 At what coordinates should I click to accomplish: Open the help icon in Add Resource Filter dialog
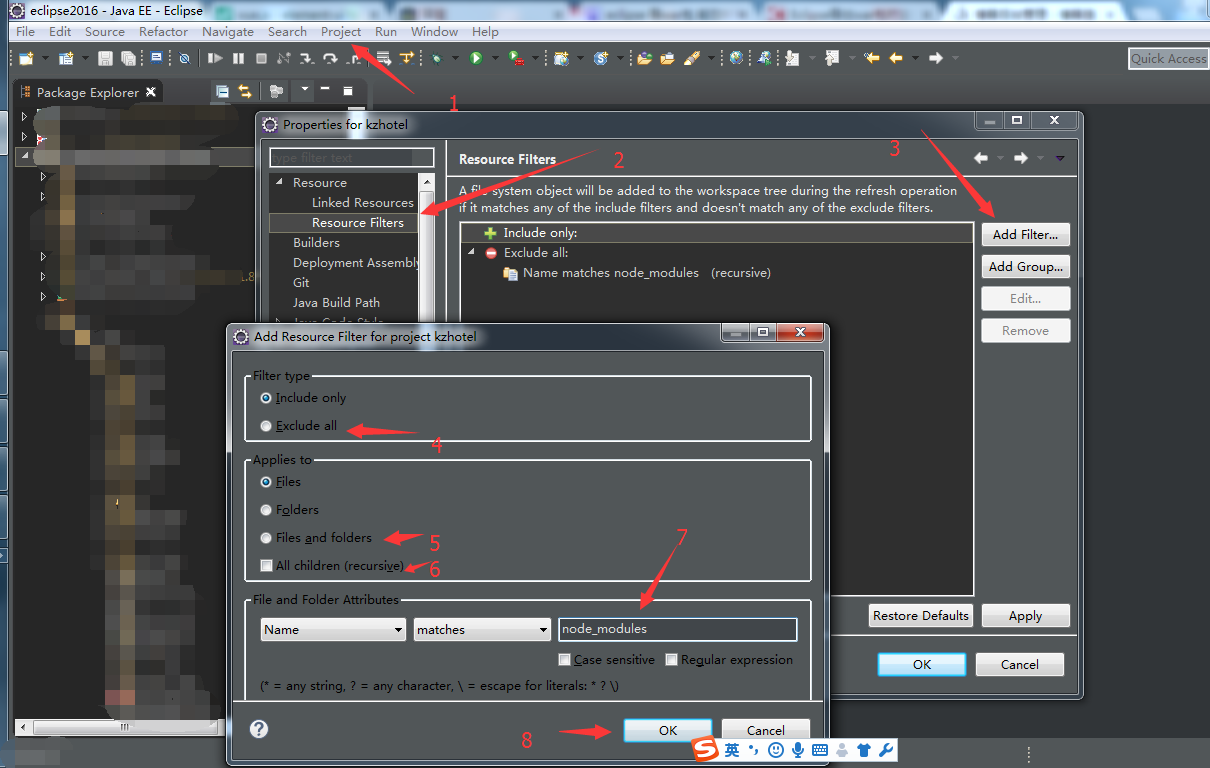click(x=258, y=729)
